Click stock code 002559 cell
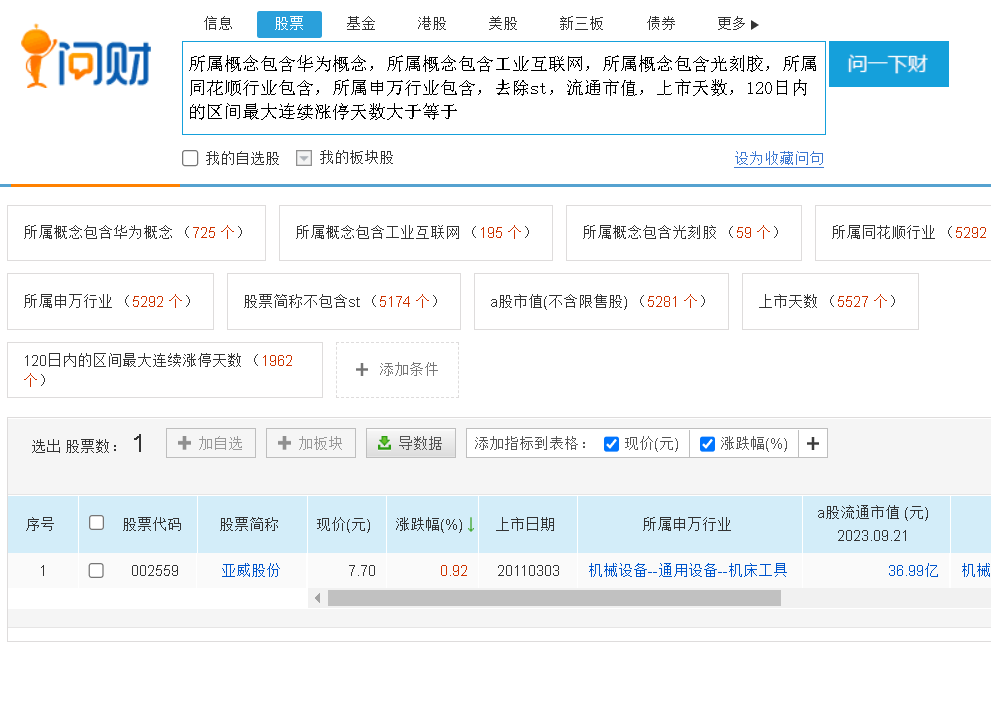991x727 pixels. coord(155,571)
